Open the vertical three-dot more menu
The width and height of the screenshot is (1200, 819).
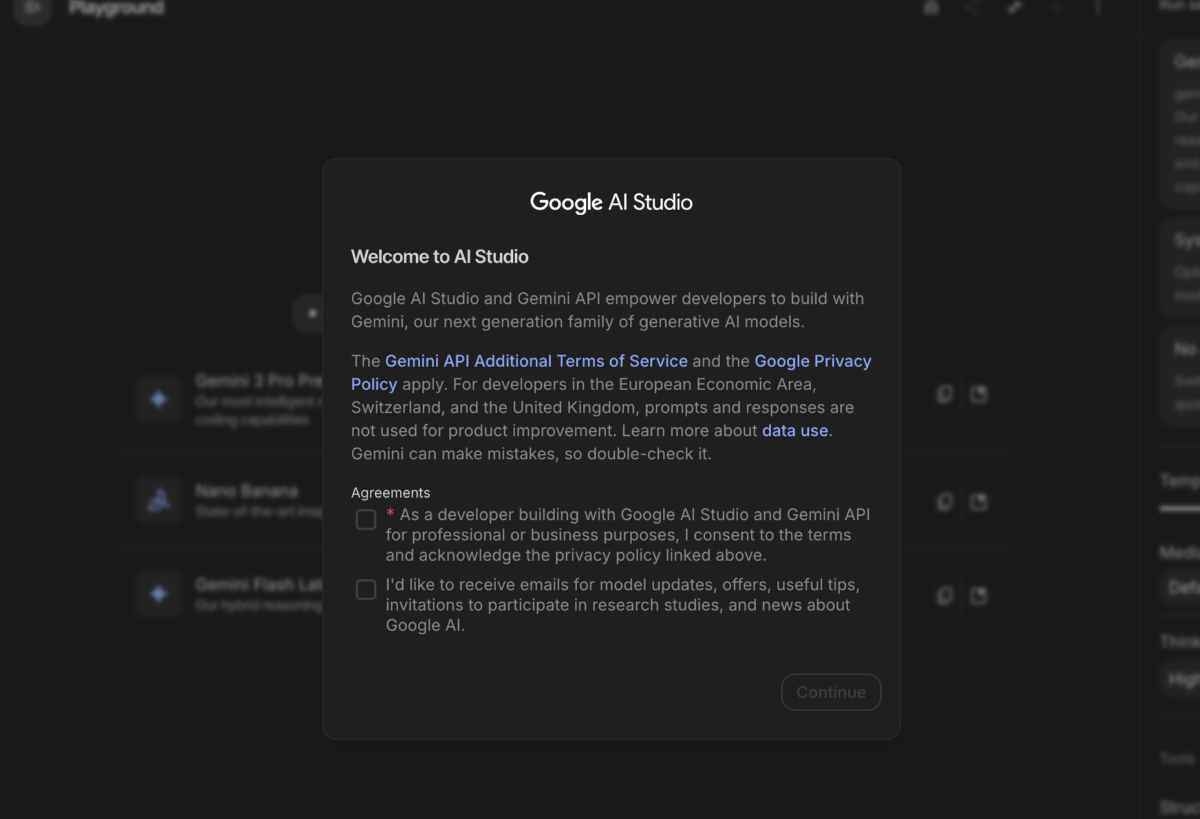coord(1097,8)
